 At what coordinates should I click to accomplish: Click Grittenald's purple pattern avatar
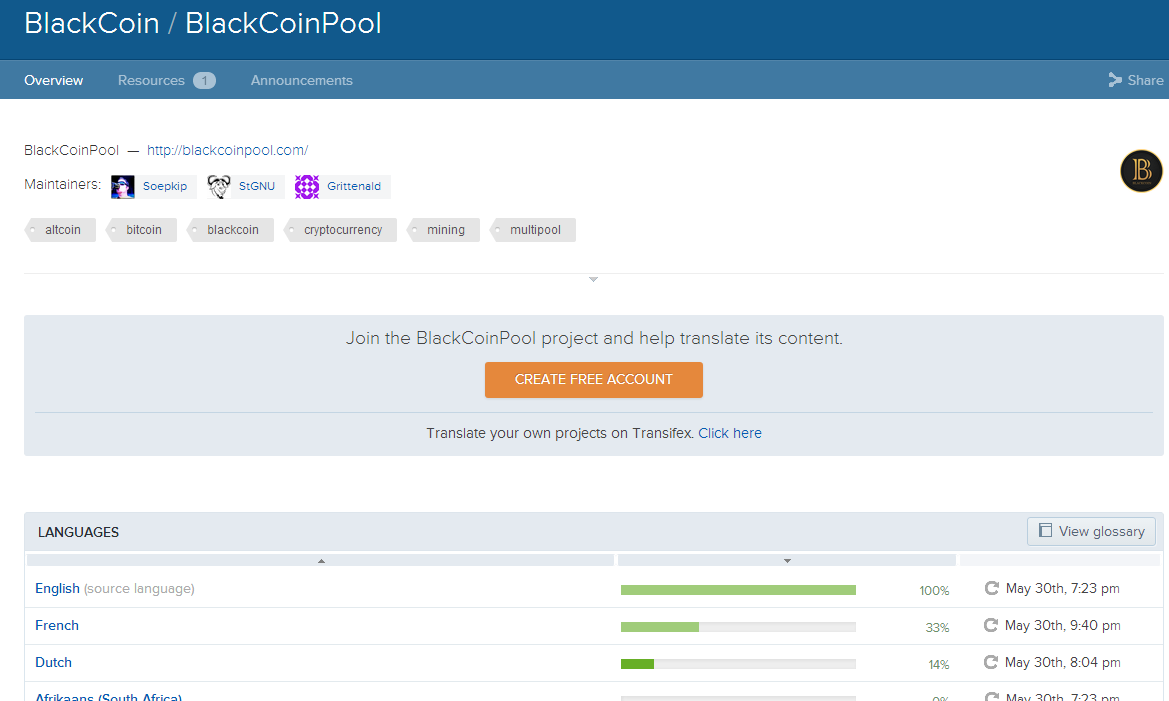(x=306, y=186)
